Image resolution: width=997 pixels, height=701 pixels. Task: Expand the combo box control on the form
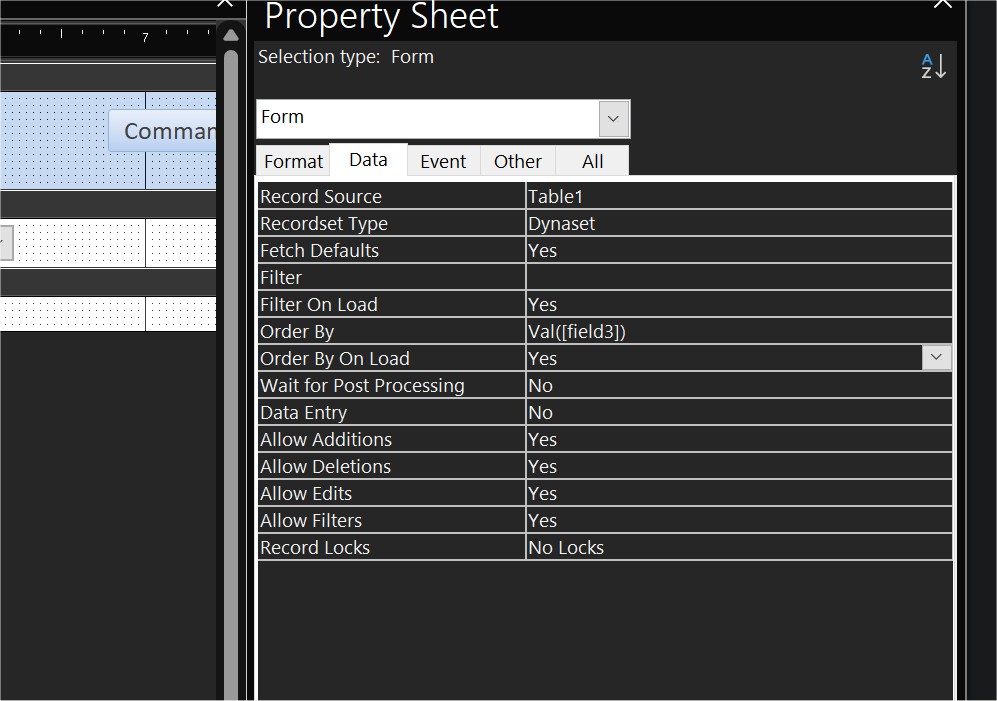5,242
